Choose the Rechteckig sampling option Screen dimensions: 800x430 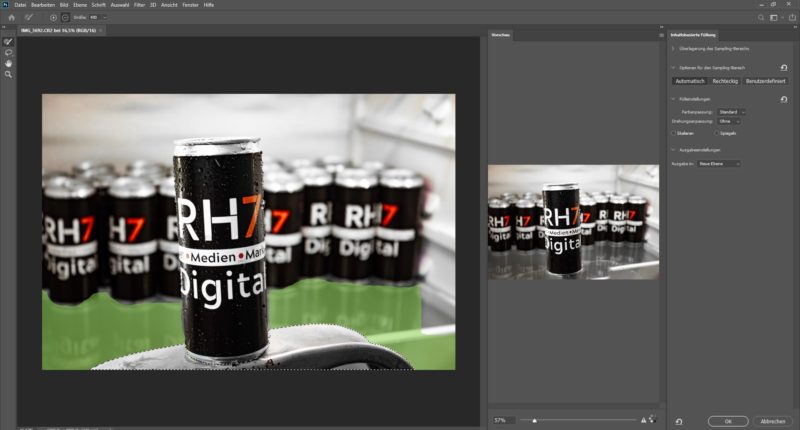(725, 81)
